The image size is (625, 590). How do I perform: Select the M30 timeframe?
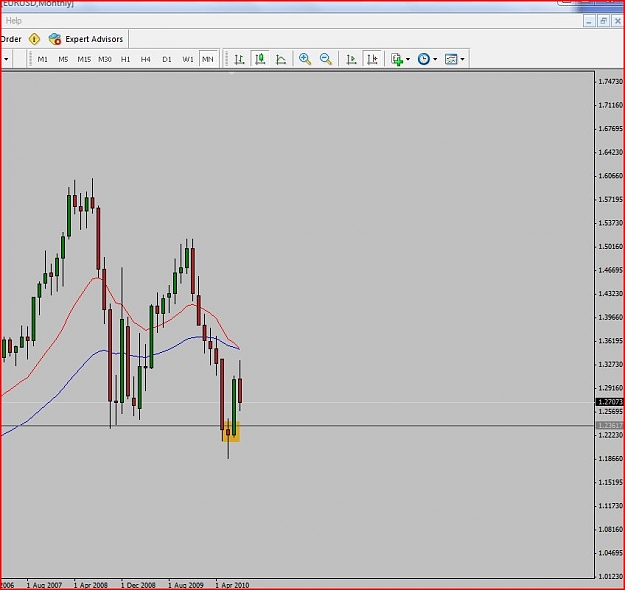[105, 59]
